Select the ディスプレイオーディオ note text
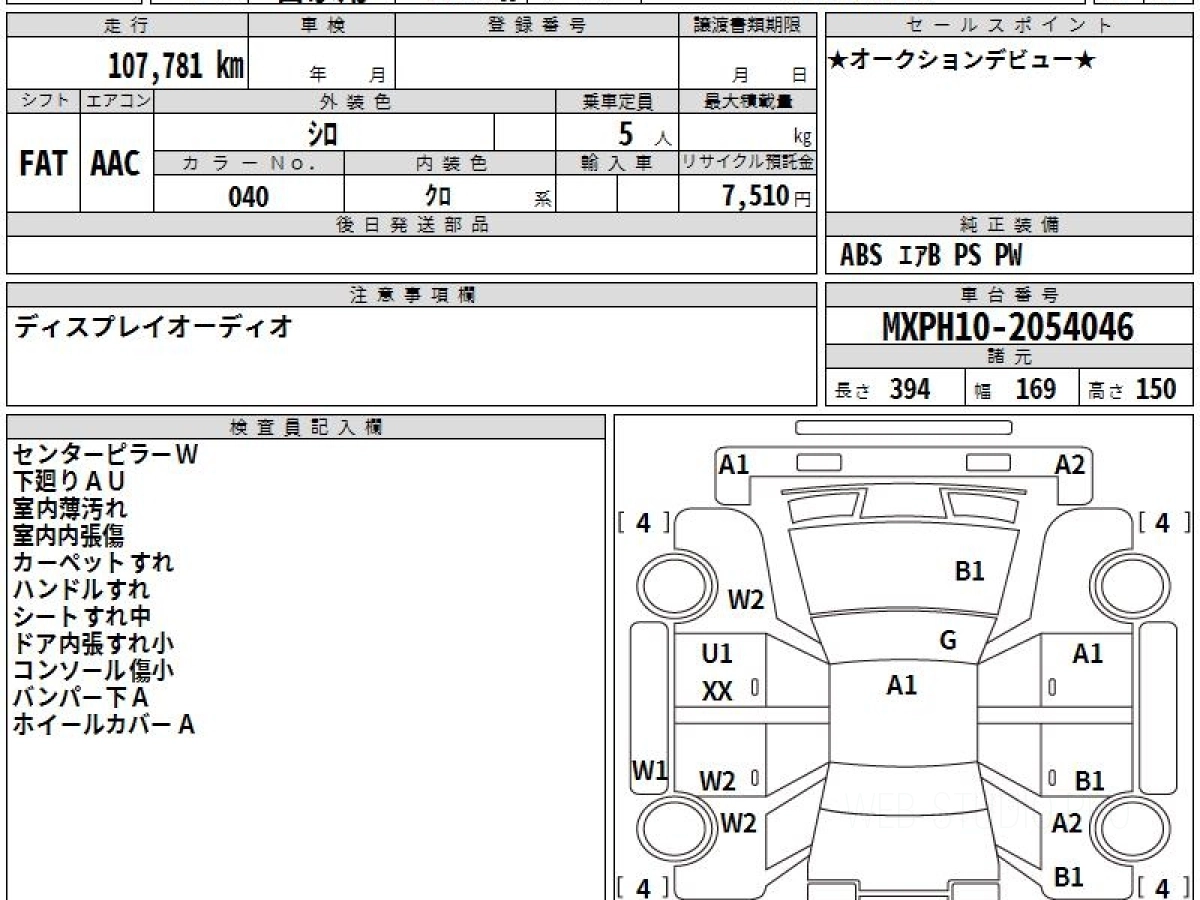The width and height of the screenshot is (1200, 900). tap(153, 325)
